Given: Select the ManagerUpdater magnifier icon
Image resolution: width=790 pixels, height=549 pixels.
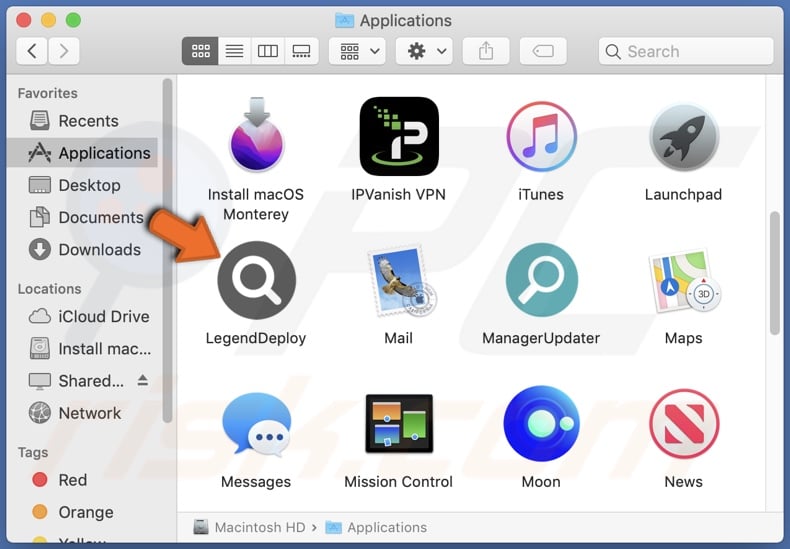Looking at the screenshot, I should pyautogui.click(x=542, y=280).
